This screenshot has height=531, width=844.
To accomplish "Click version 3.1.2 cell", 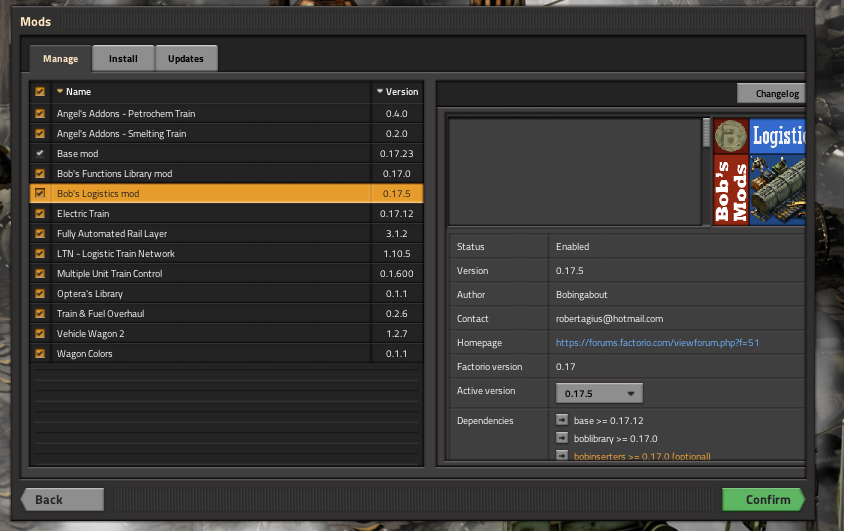I will (x=397, y=233).
